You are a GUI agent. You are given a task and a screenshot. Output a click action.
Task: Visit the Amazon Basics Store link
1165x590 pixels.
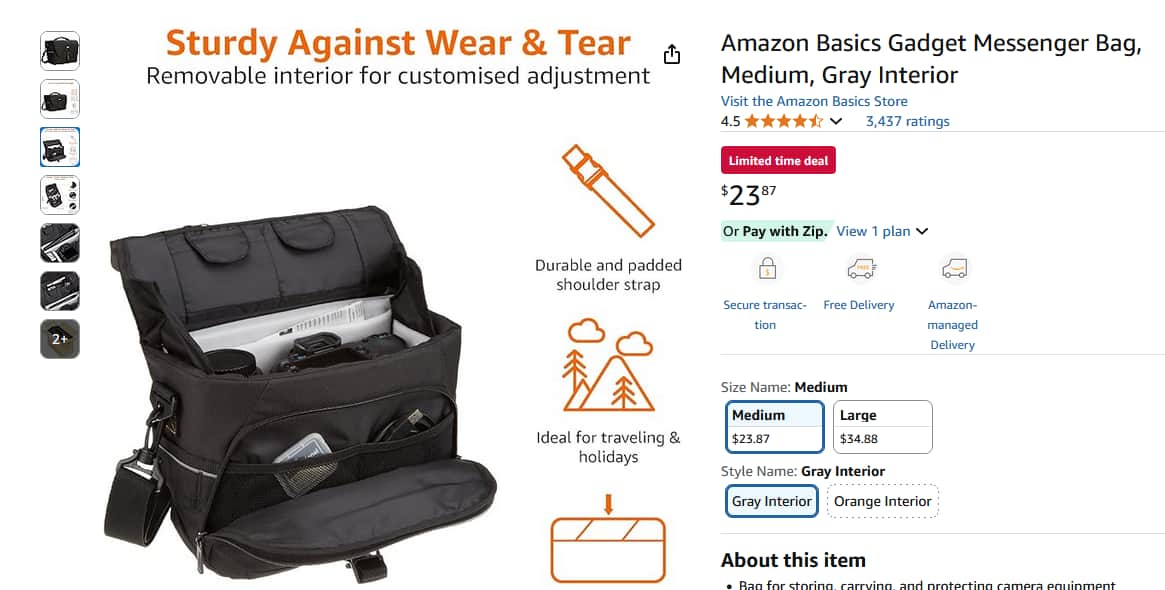pyautogui.click(x=814, y=101)
